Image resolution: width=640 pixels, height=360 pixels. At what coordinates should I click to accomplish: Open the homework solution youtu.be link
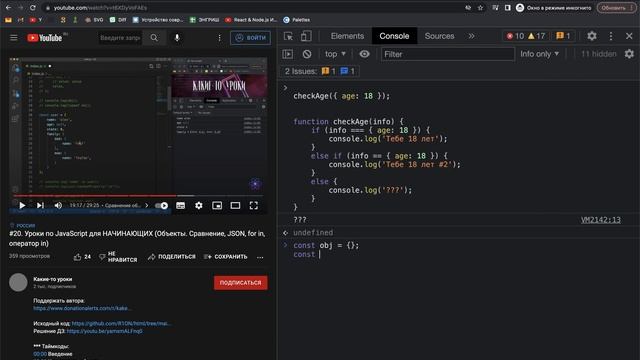point(104,331)
